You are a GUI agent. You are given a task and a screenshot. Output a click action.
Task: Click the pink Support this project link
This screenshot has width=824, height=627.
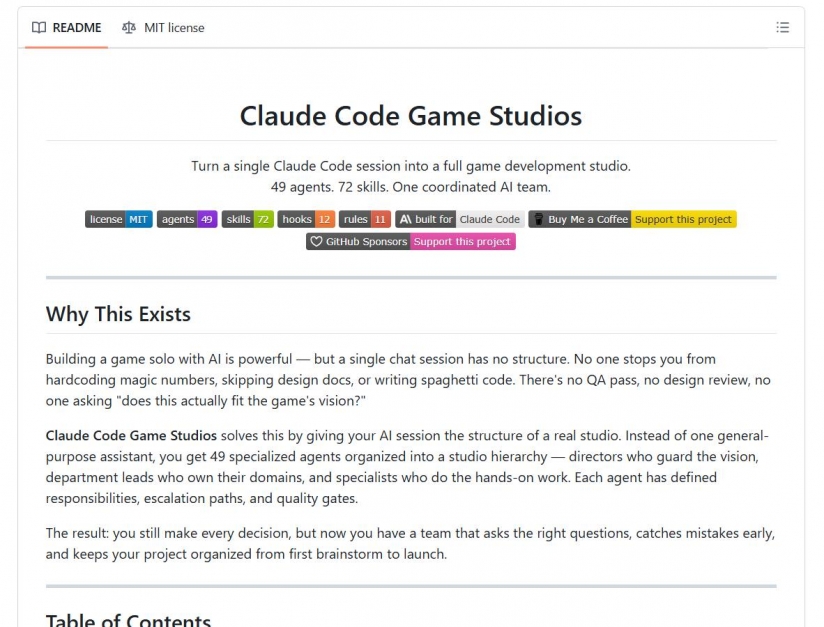462,241
